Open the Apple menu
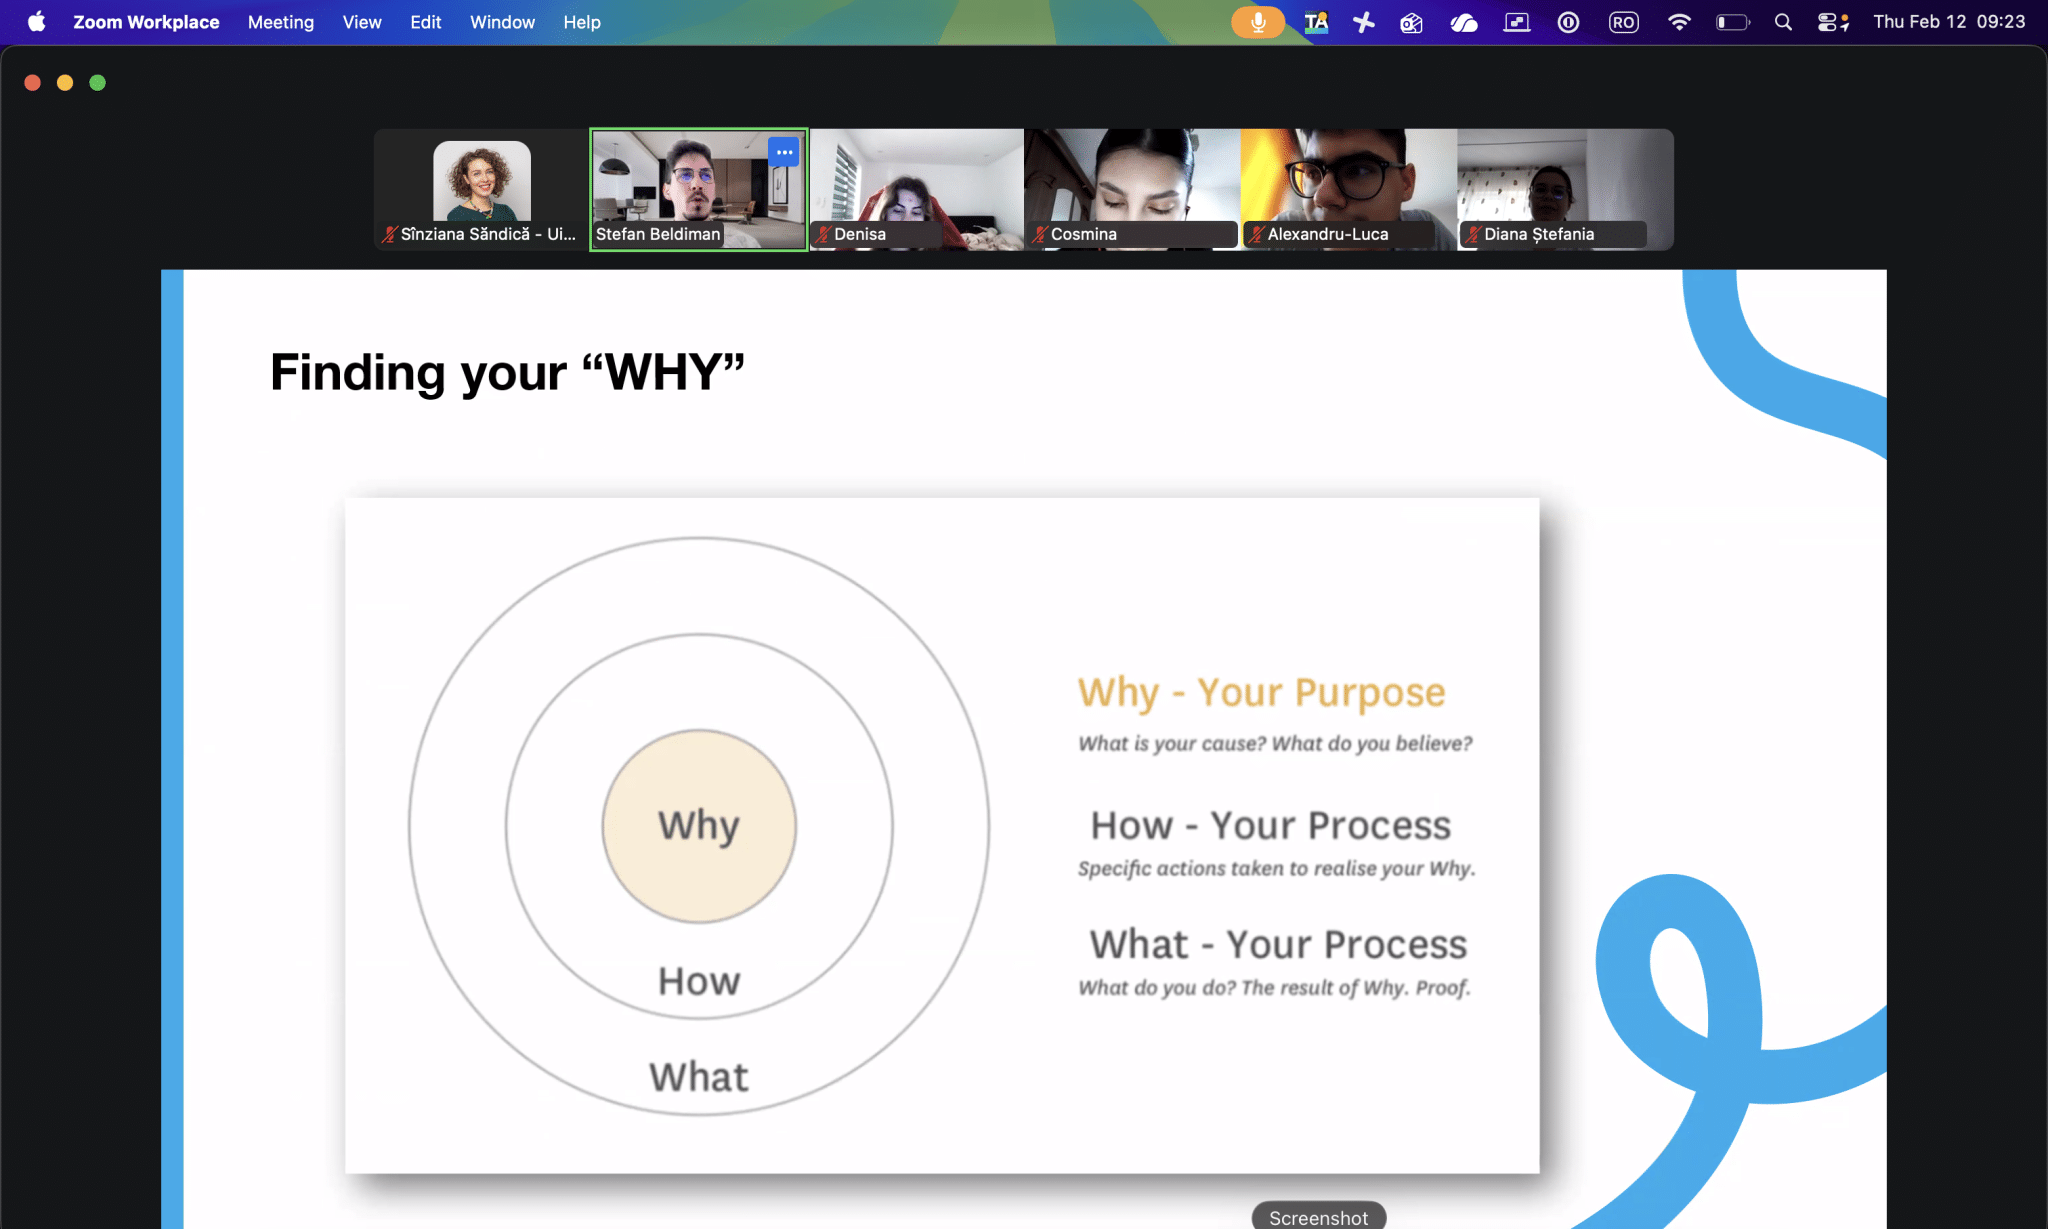Image resolution: width=2048 pixels, height=1229 pixels. click(36, 22)
